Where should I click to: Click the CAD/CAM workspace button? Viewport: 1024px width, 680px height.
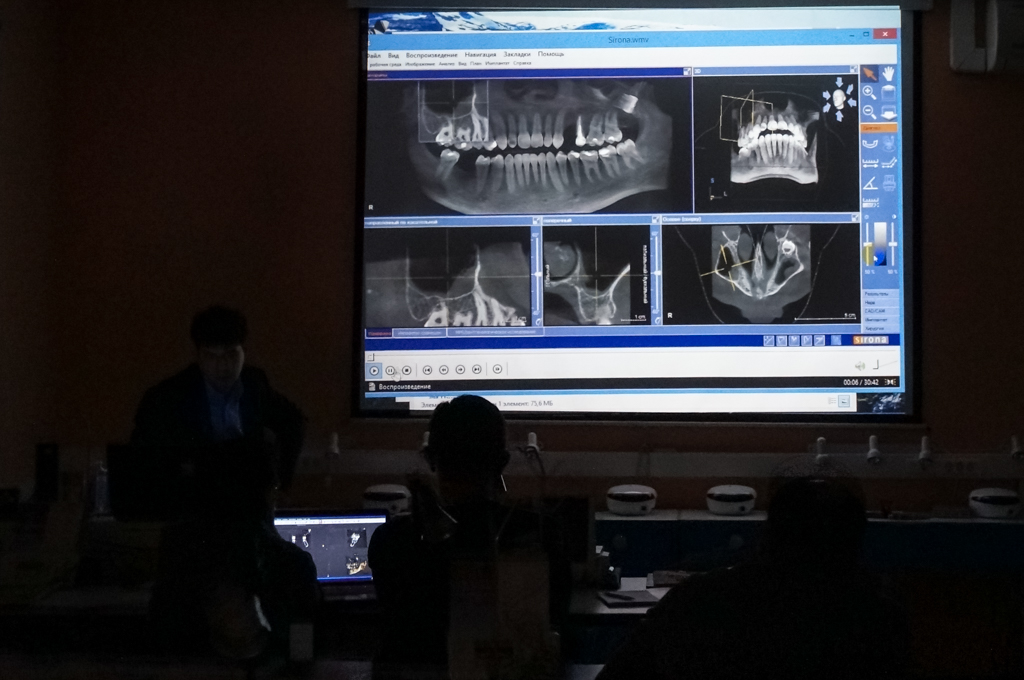[875, 311]
